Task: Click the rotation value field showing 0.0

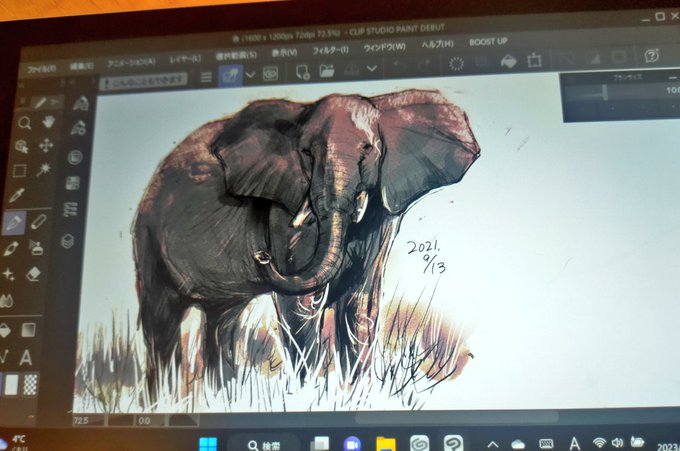Action: click(150, 421)
